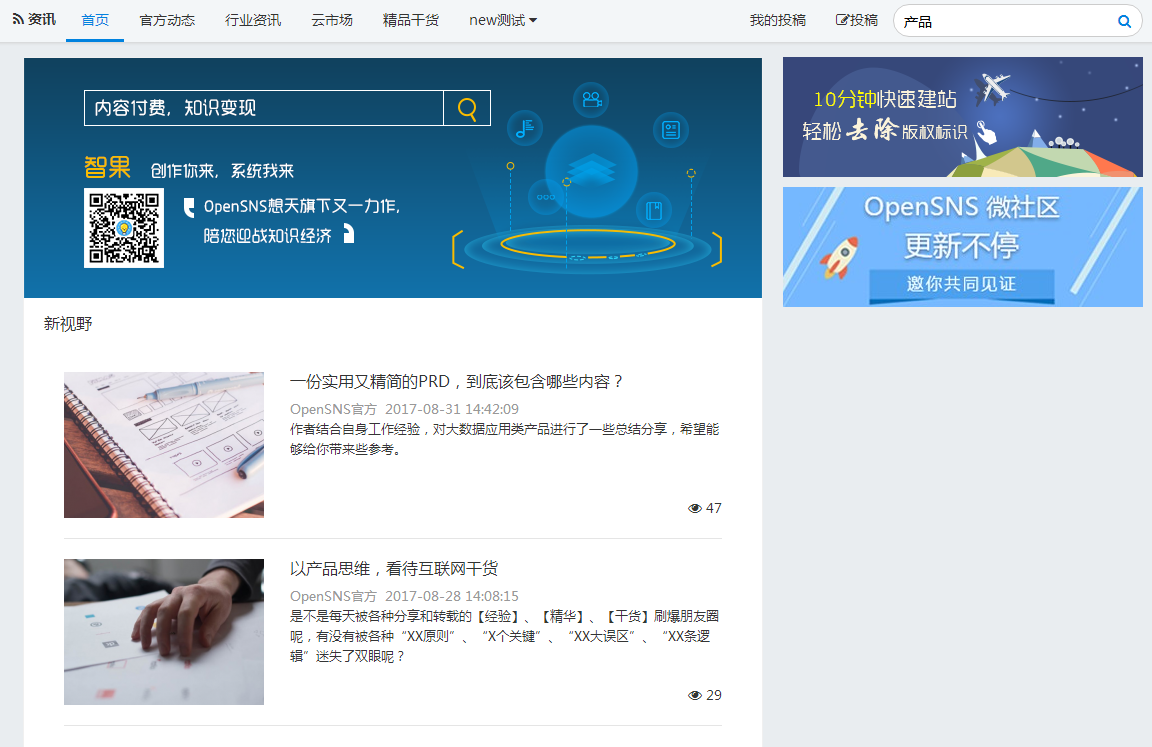Open the notebook wireframe article thumbnail
Viewport: 1152px width, 747px height.
click(x=164, y=445)
